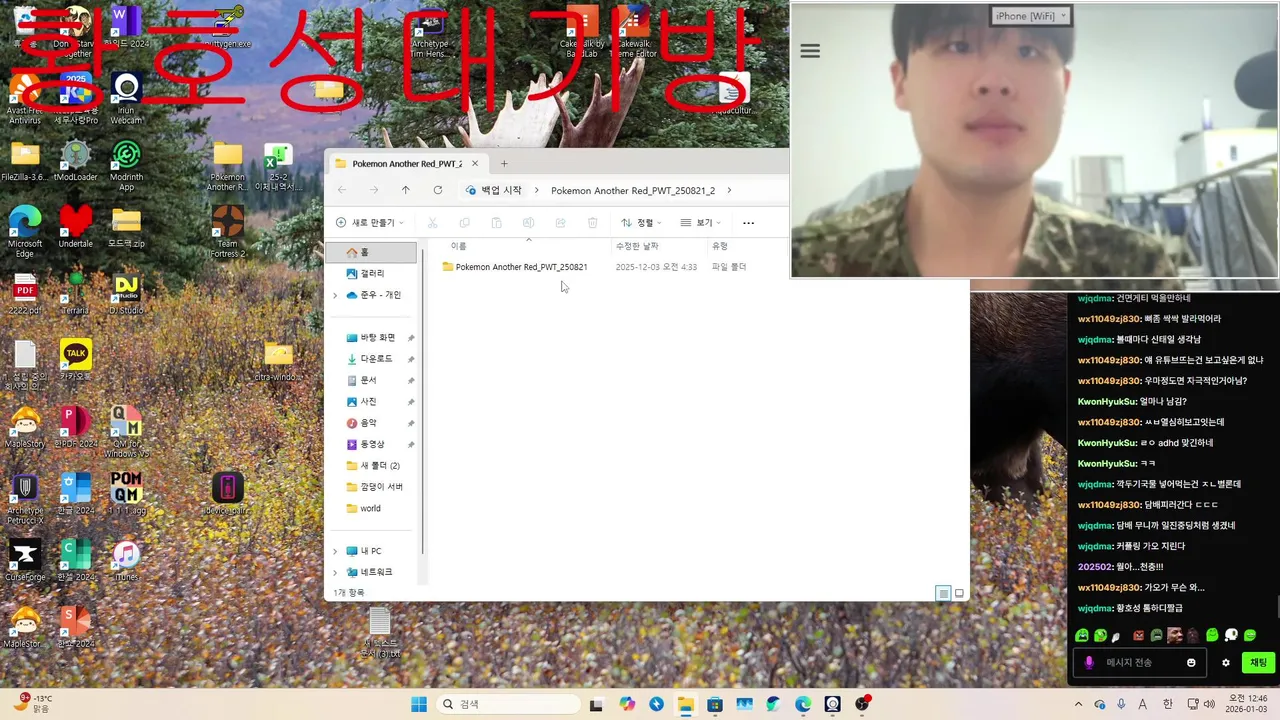Click 백업 시작 in the address bar
This screenshot has height=720, width=1280.
coord(494,190)
